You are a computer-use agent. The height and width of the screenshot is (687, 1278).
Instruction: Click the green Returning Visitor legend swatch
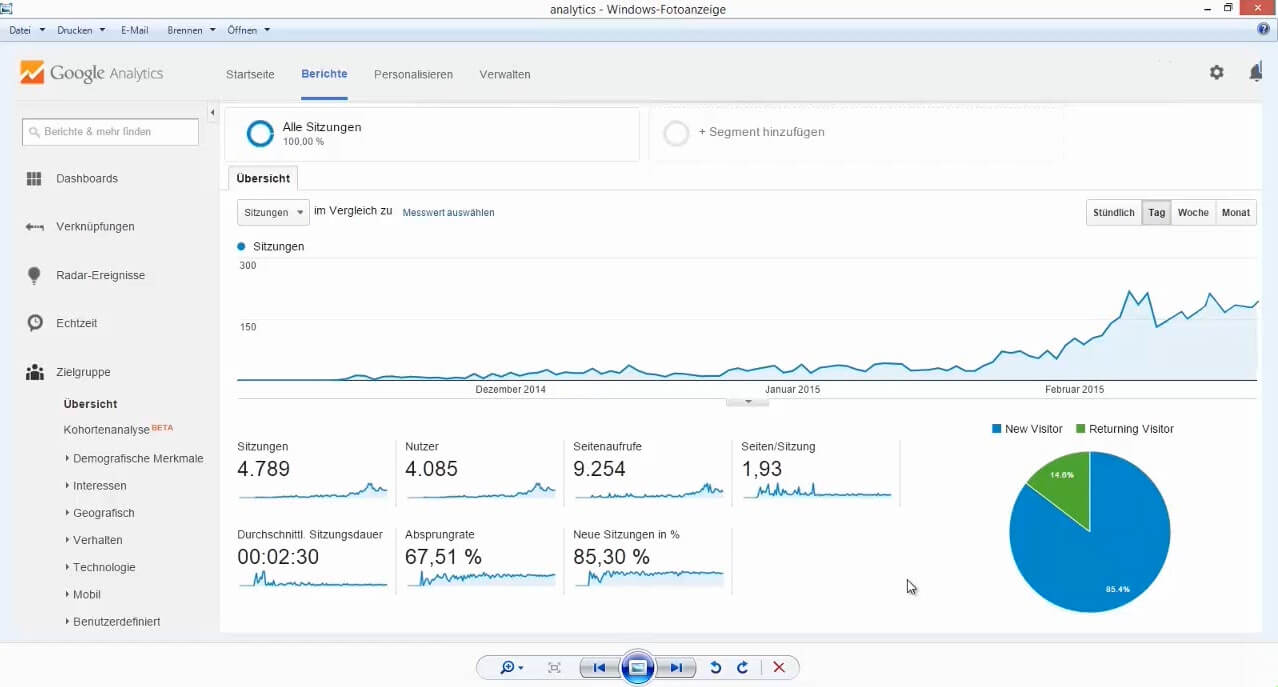pyautogui.click(x=1080, y=429)
